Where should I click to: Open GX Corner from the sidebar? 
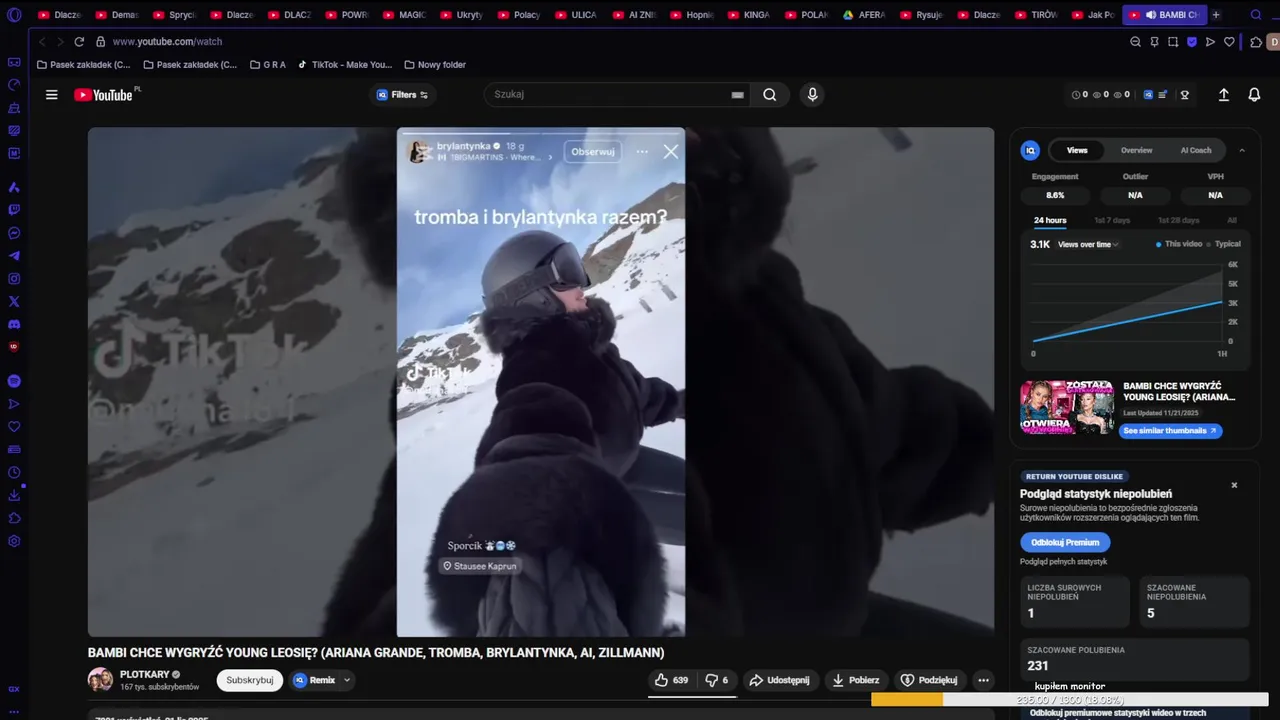[14, 689]
